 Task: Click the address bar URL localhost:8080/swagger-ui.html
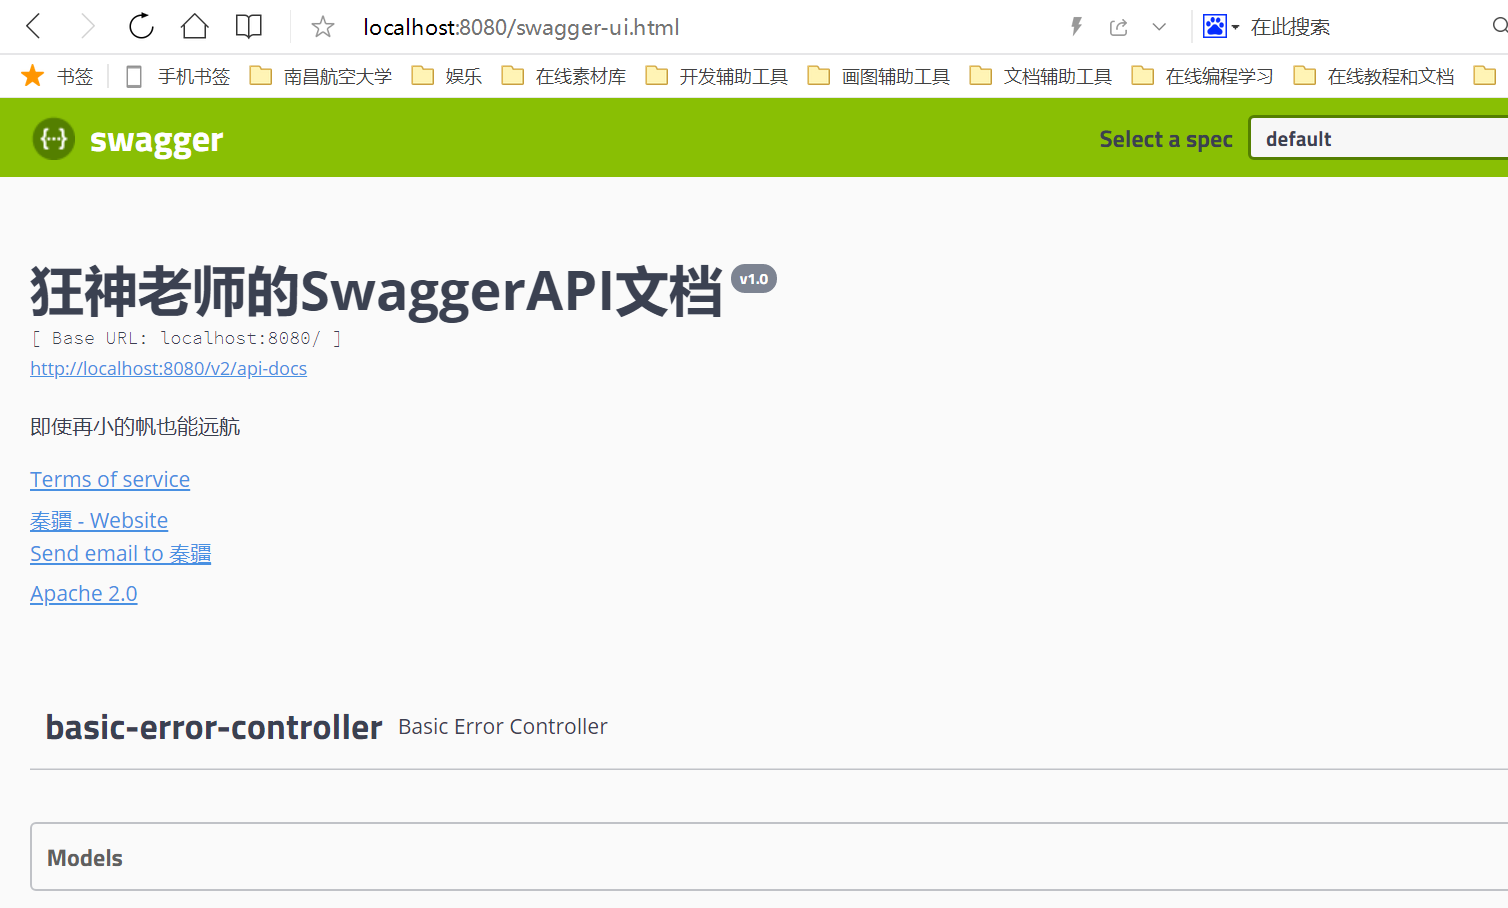[521, 27]
